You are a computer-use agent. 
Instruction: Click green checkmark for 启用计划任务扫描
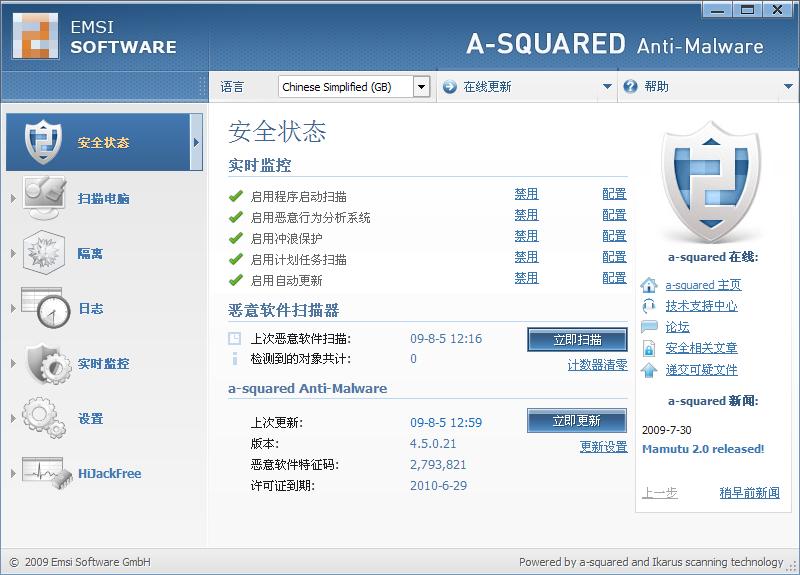(x=236, y=259)
